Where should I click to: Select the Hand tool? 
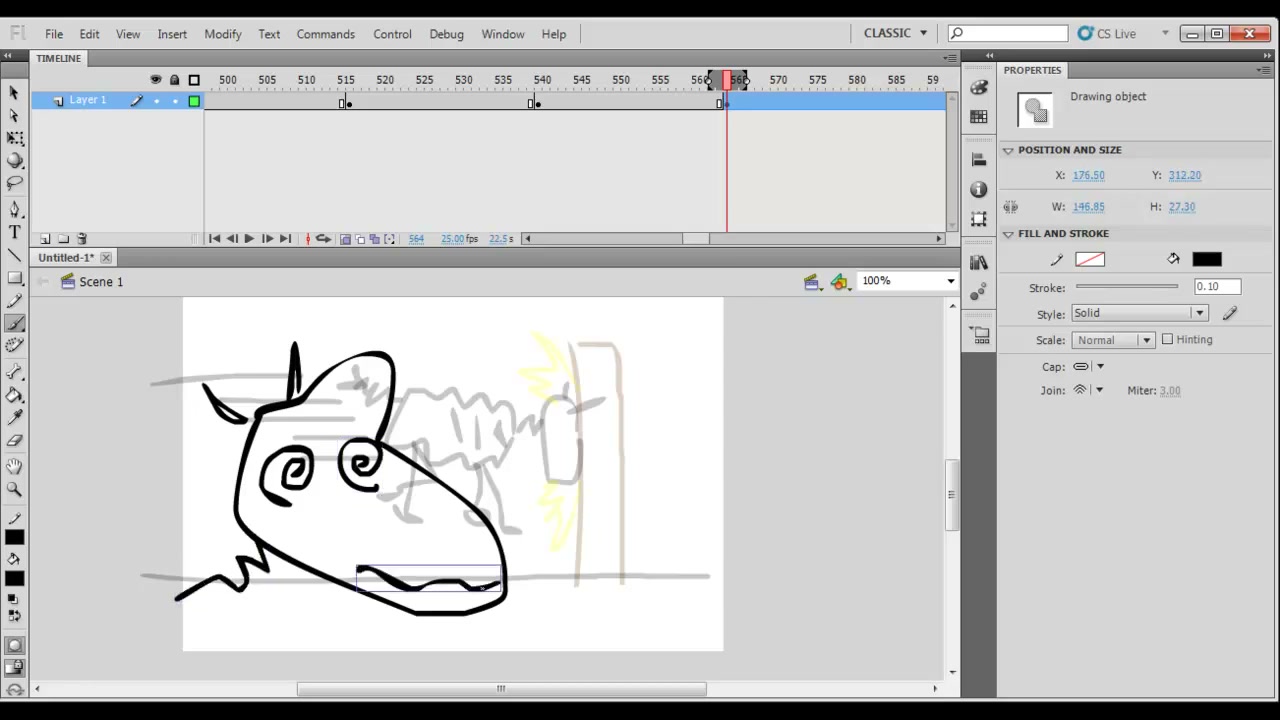[x=14, y=467]
